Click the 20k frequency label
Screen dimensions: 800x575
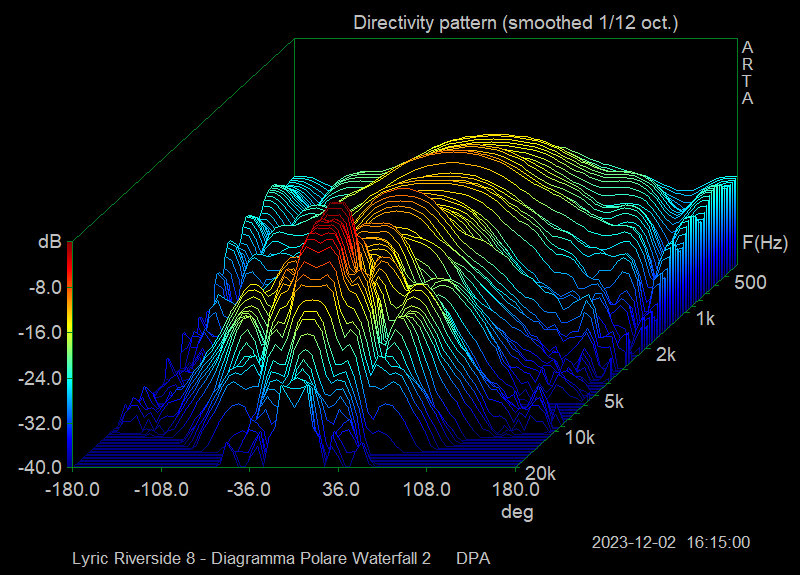(x=540, y=474)
